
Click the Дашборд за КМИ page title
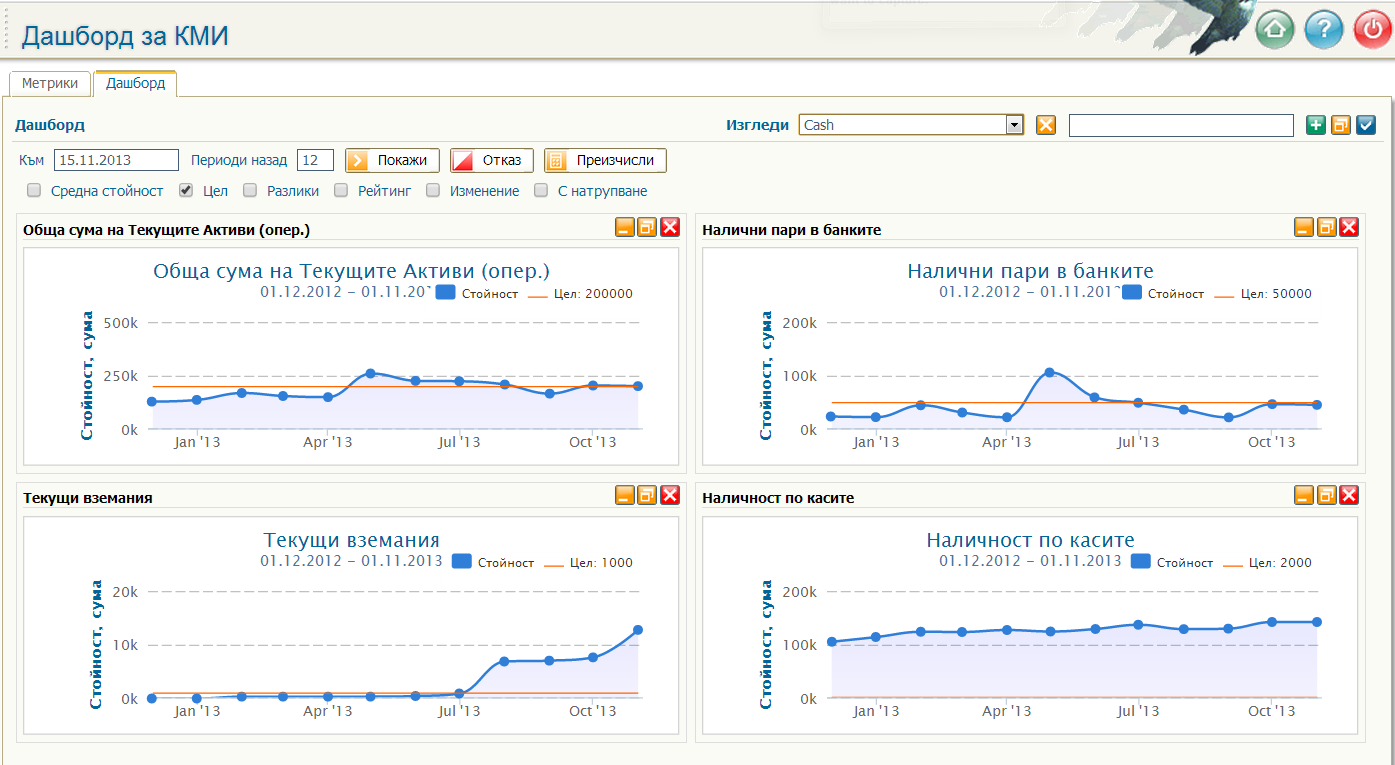coord(125,37)
